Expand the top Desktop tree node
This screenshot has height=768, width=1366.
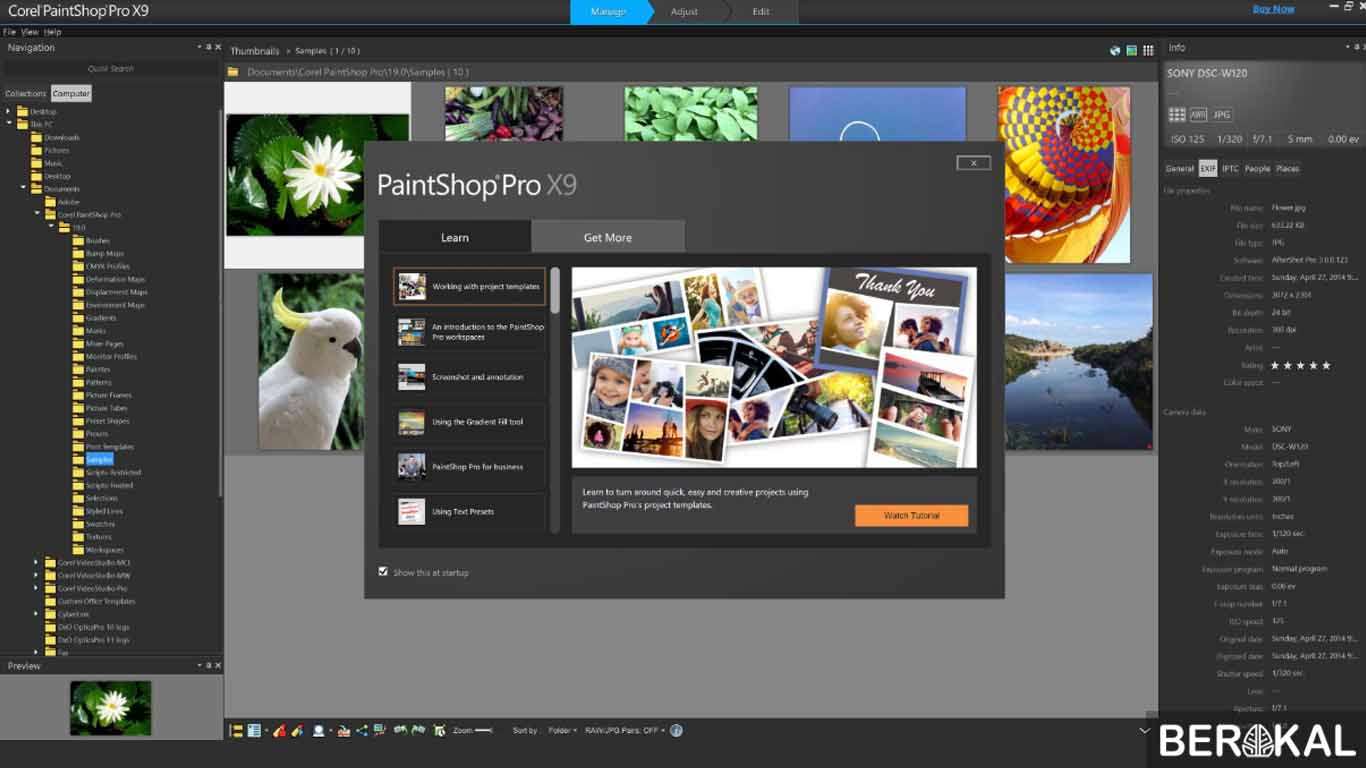point(10,111)
